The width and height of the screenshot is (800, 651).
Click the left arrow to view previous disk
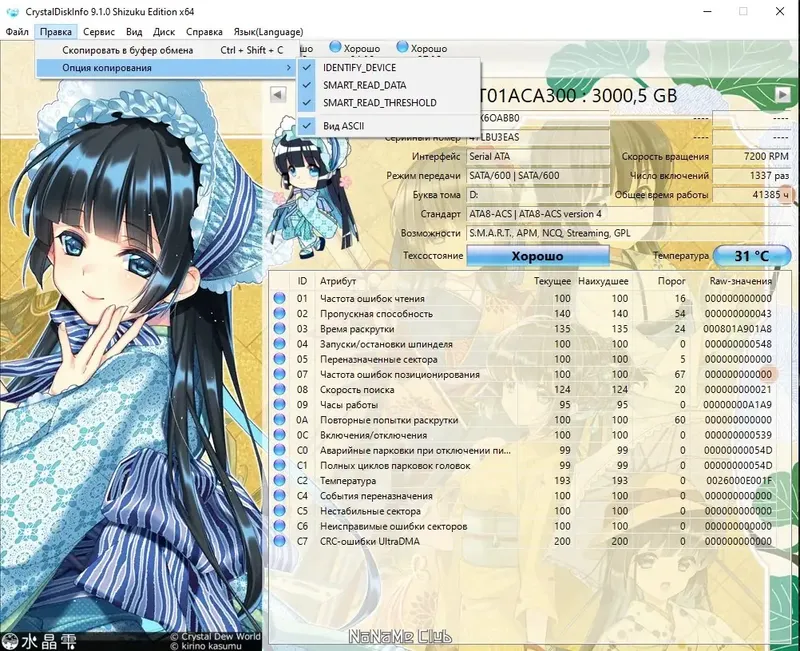276,94
